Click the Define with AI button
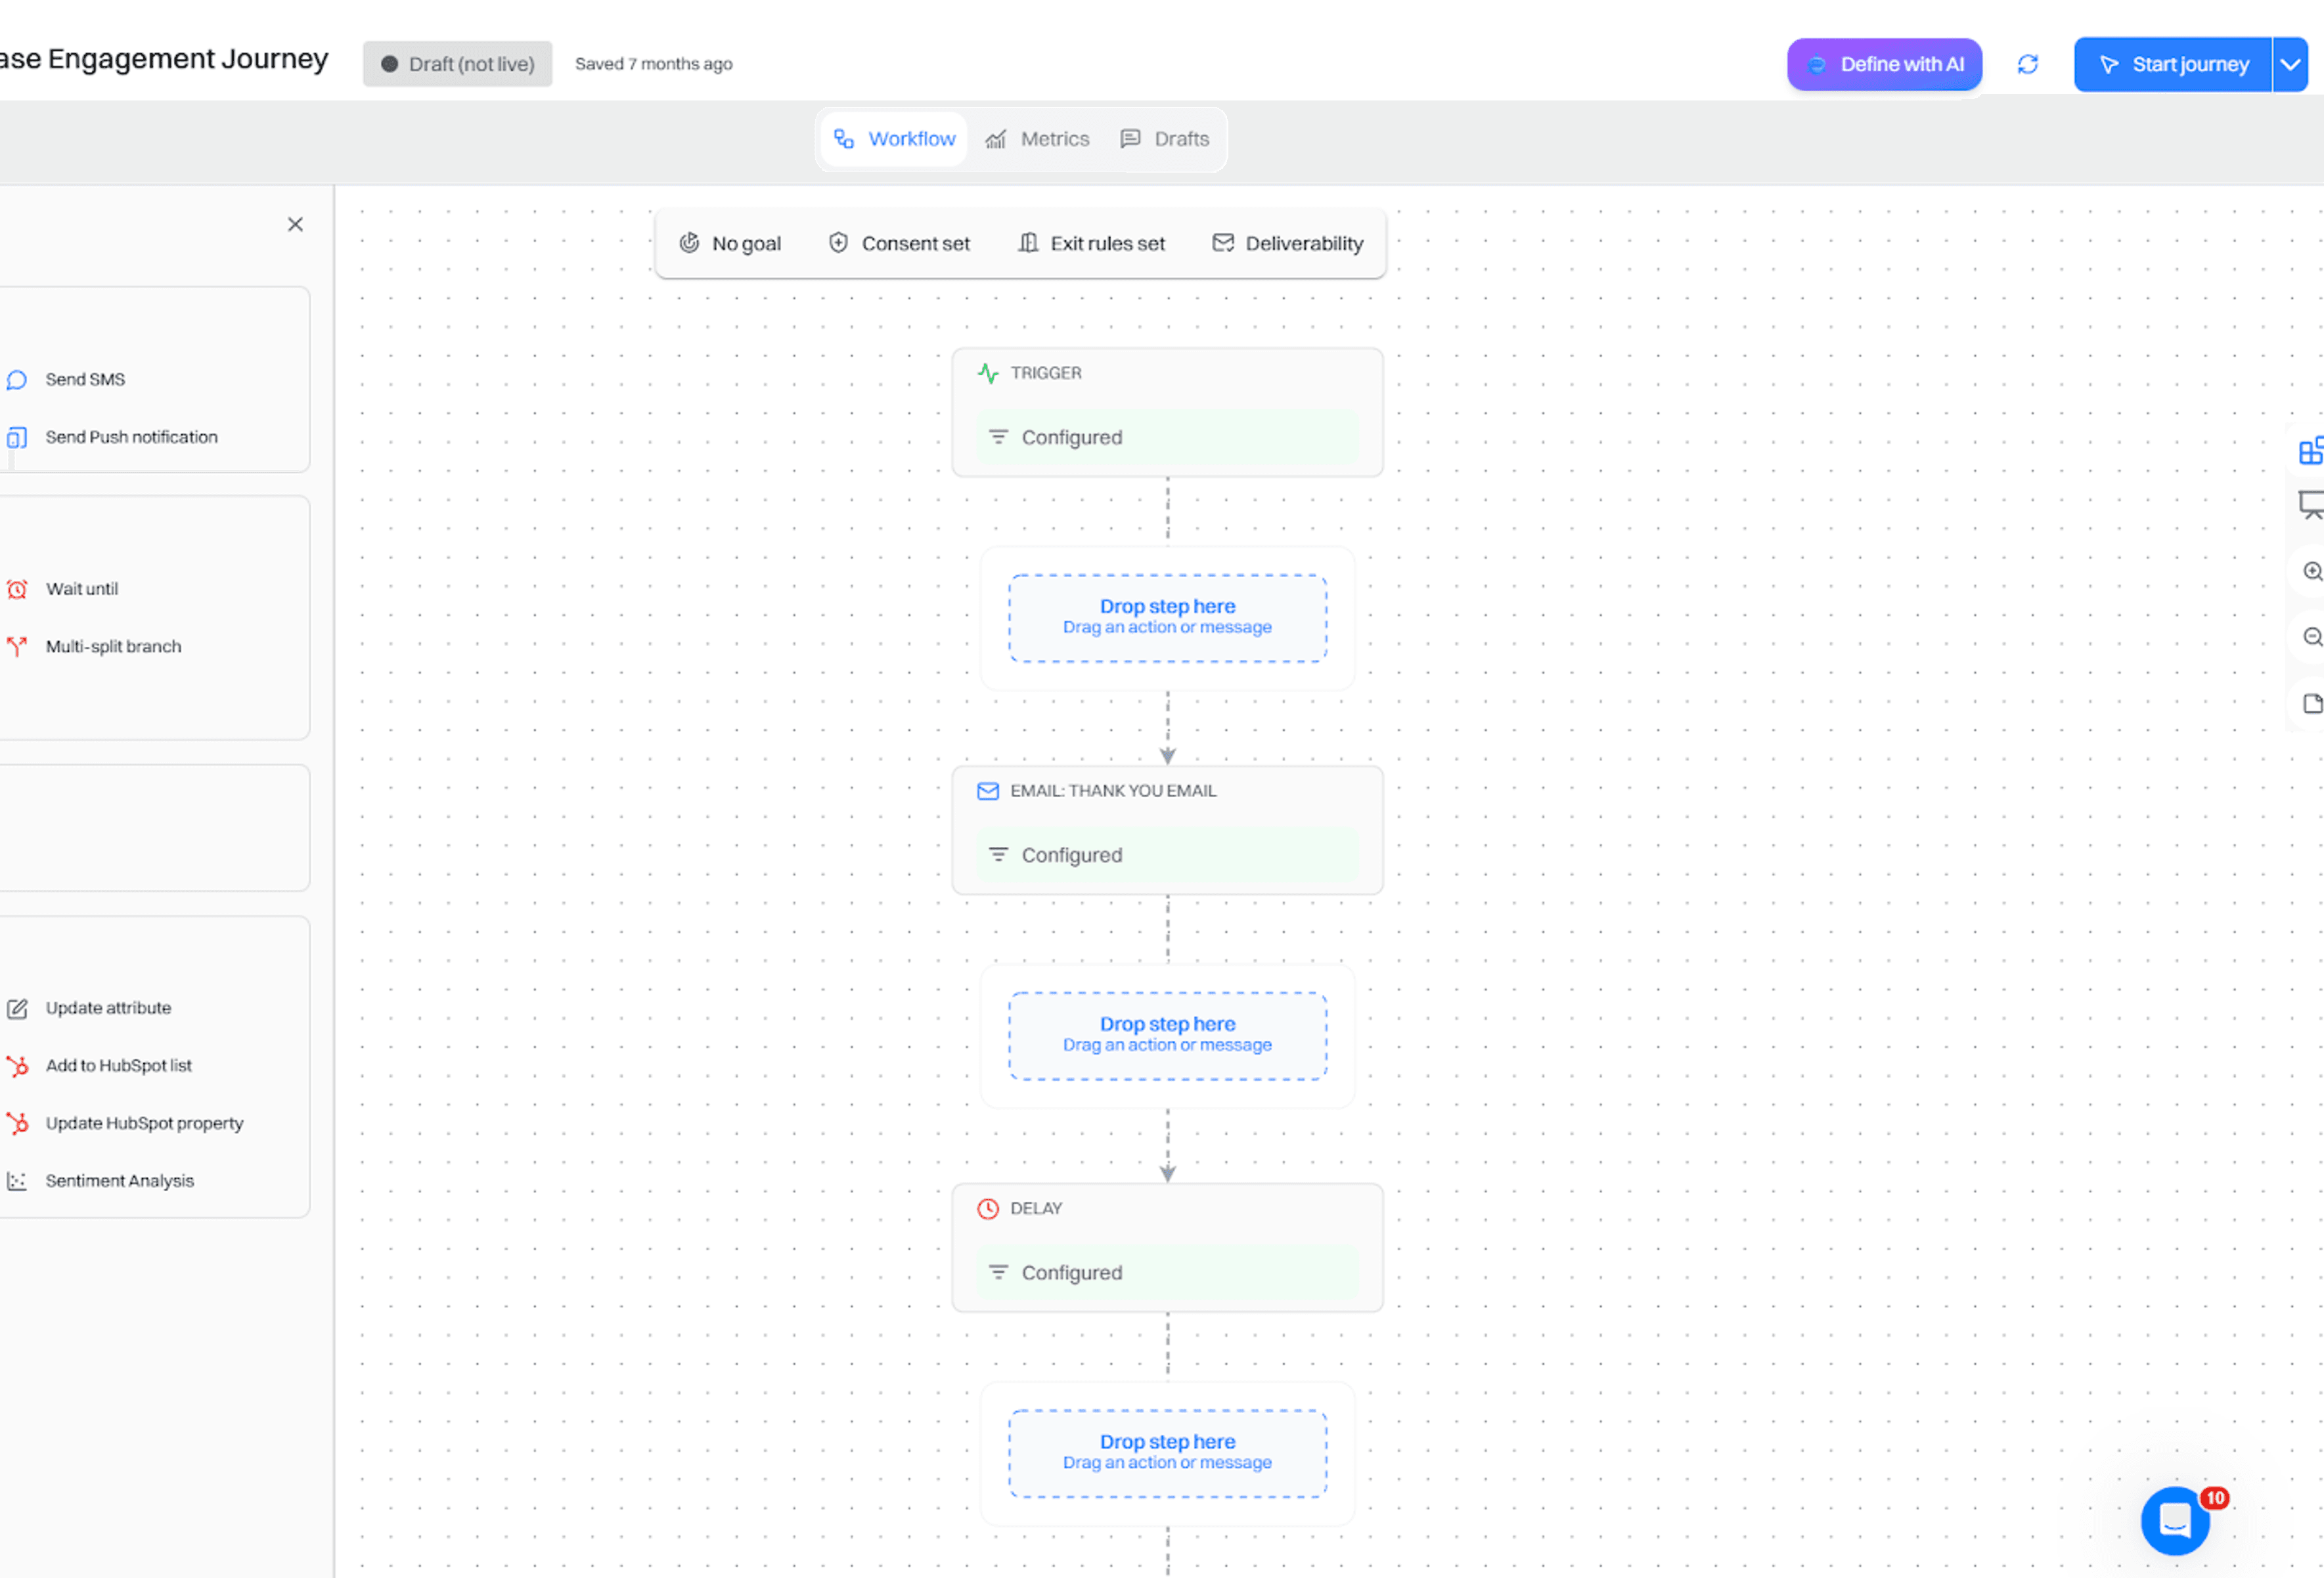The width and height of the screenshot is (2324, 1578). [1884, 64]
